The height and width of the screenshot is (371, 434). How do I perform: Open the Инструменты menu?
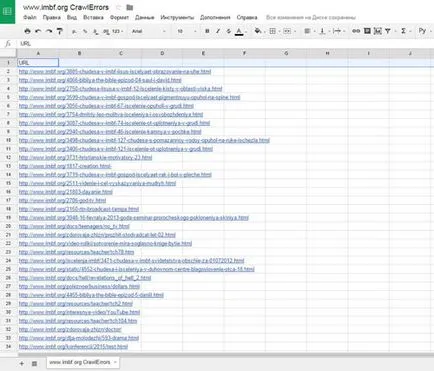(177, 17)
